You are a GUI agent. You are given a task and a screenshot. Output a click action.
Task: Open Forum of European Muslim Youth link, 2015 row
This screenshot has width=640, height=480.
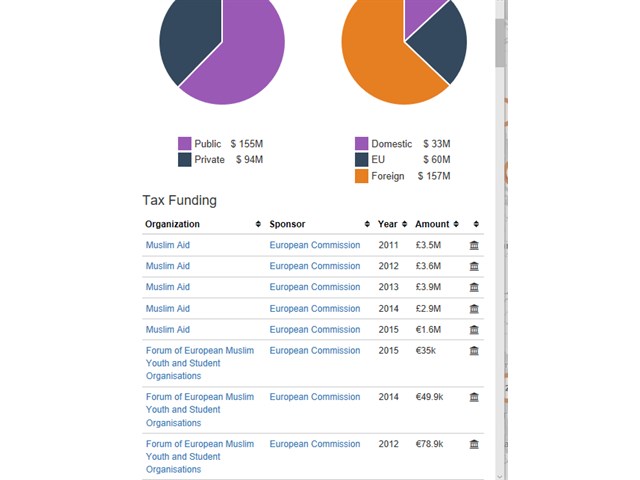(x=200, y=363)
